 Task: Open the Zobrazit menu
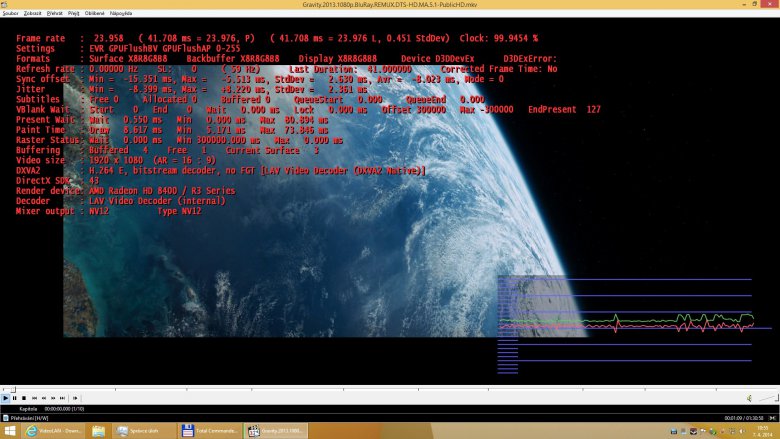[32, 13]
